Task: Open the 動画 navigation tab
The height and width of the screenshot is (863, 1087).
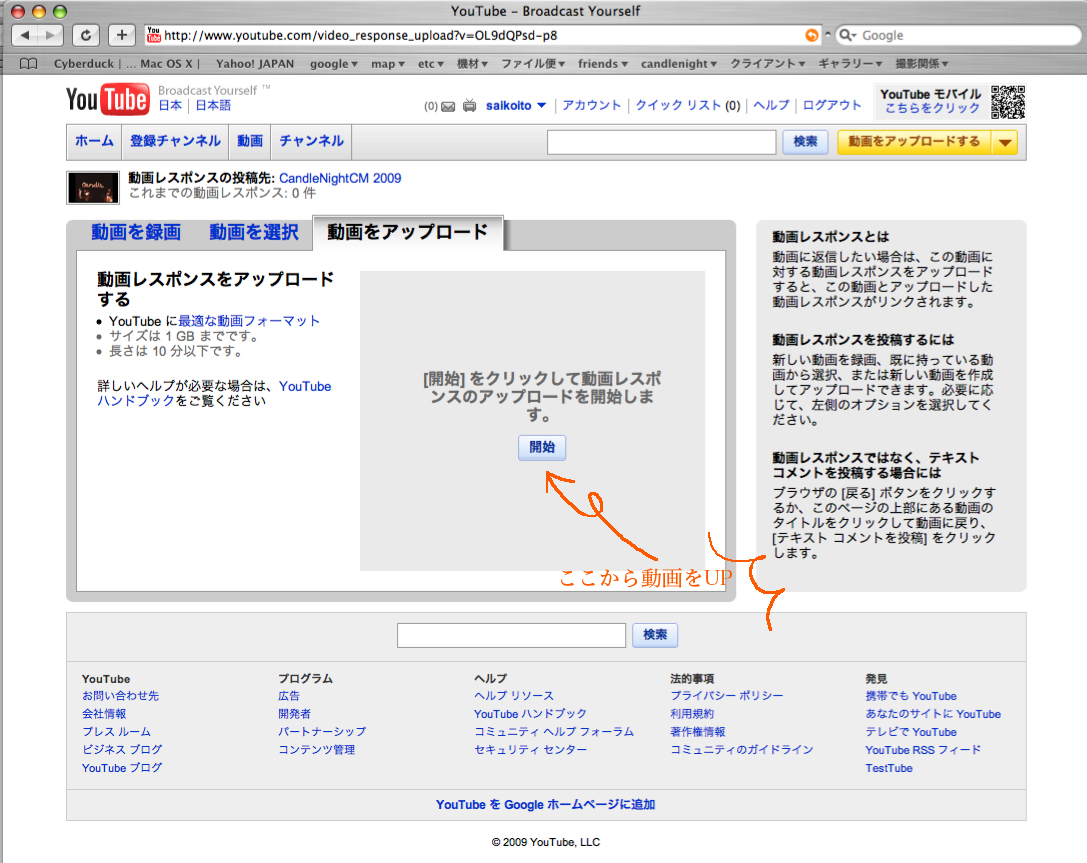Action: pyautogui.click(x=250, y=141)
